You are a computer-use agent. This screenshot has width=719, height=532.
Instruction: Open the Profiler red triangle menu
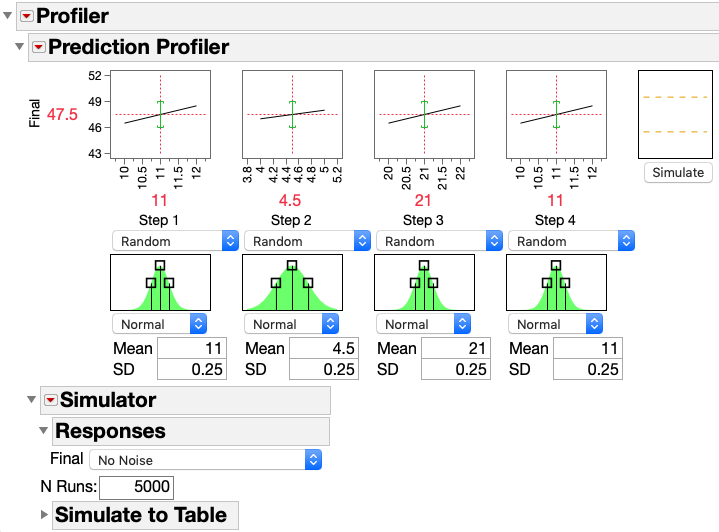pyautogui.click(x=25, y=16)
